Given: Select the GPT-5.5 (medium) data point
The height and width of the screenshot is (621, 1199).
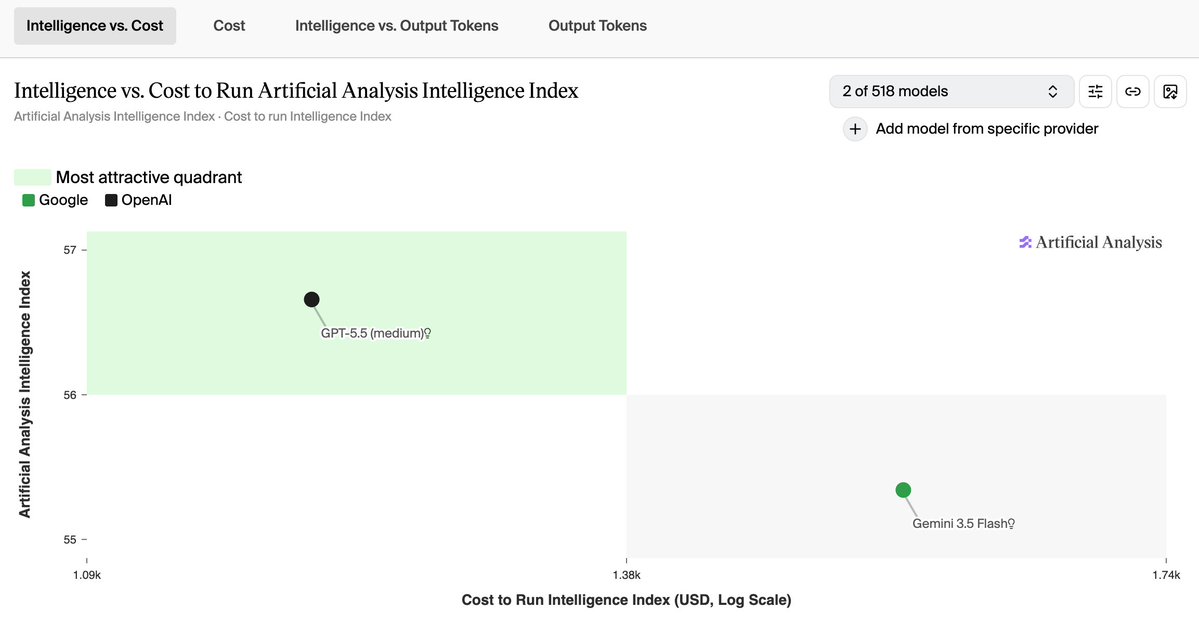Looking at the screenshot, I should pyautogui.click(x=311, y=299).
